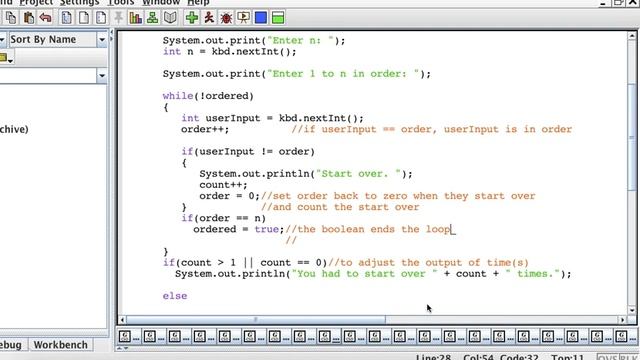Image resolution: width=640 pixels, height=360 pixels.
Task: Click the Paste clipboard icon
Action: [29, 18]
